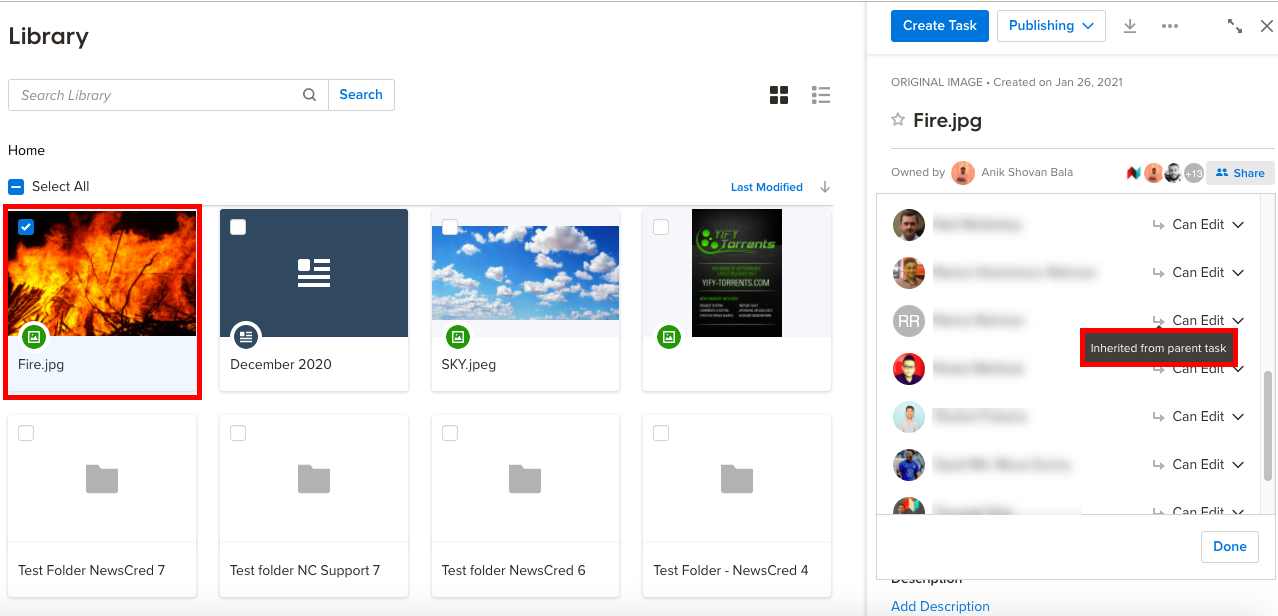Open the three-dot more options menu
Viewport: 1278px width, 616px height.
1170,26
